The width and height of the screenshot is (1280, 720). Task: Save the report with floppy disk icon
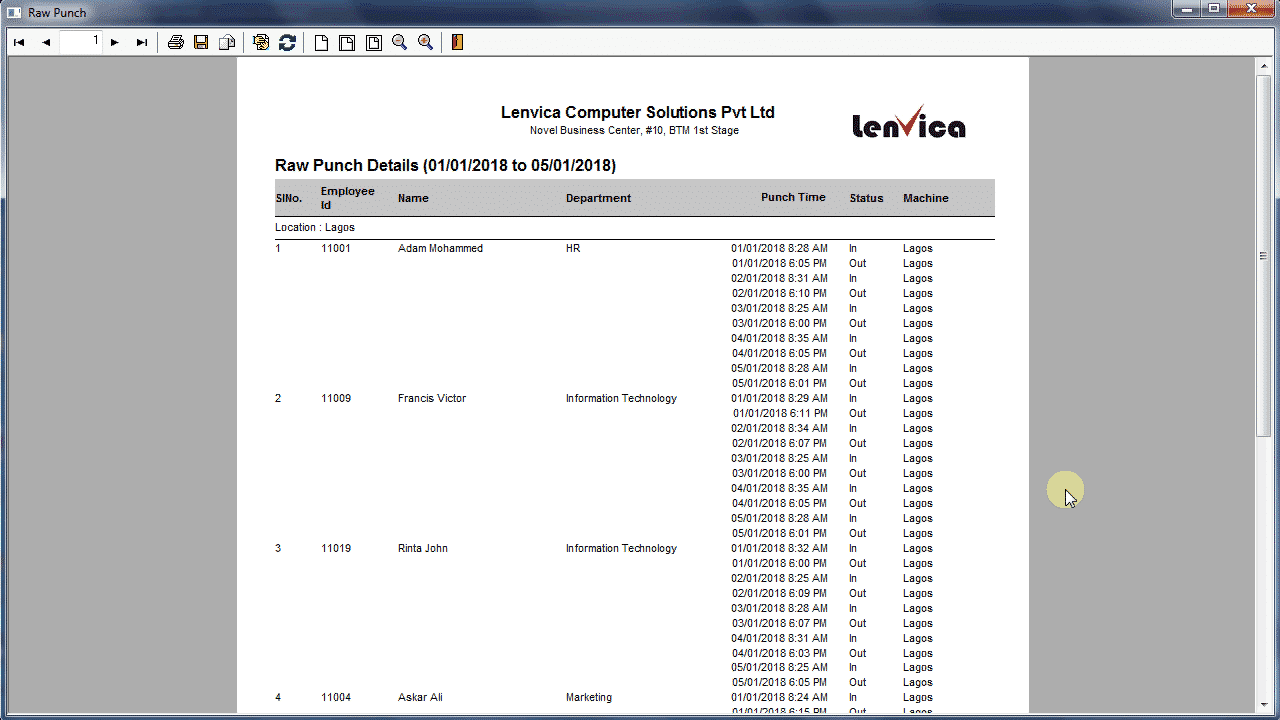click(x=201, y=43)
